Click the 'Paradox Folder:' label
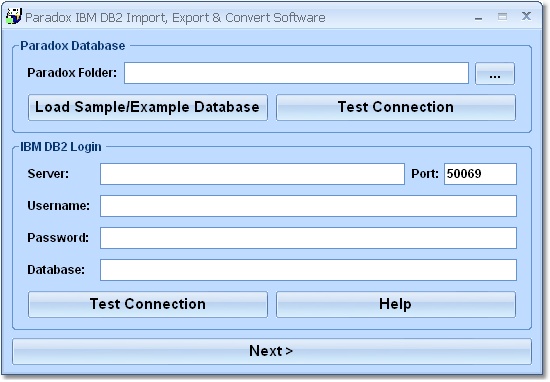This screenshot has width=550, height=382. [x=72, y=73]
